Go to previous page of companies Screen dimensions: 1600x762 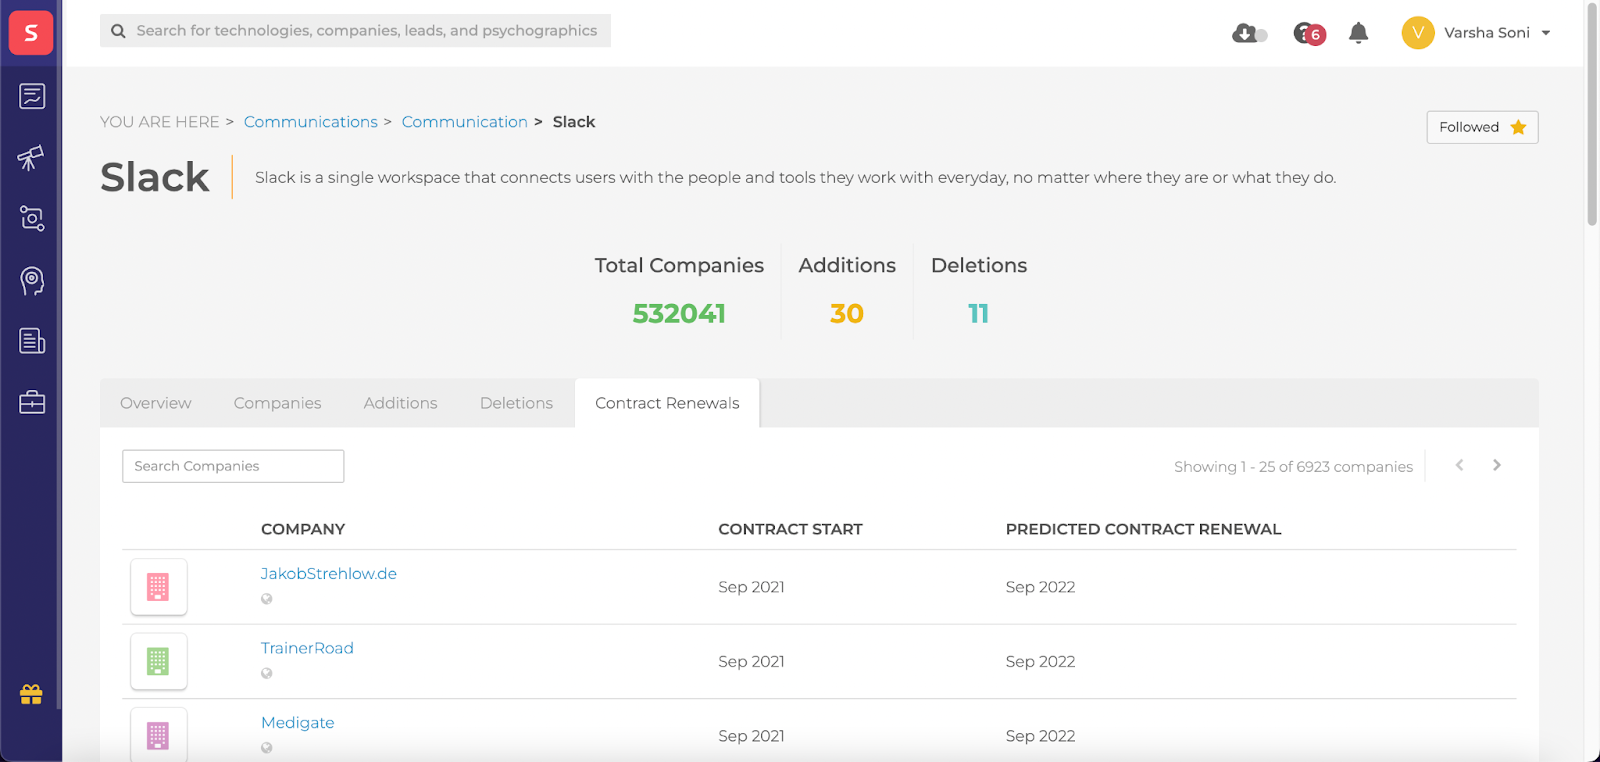click(1460, 465)
